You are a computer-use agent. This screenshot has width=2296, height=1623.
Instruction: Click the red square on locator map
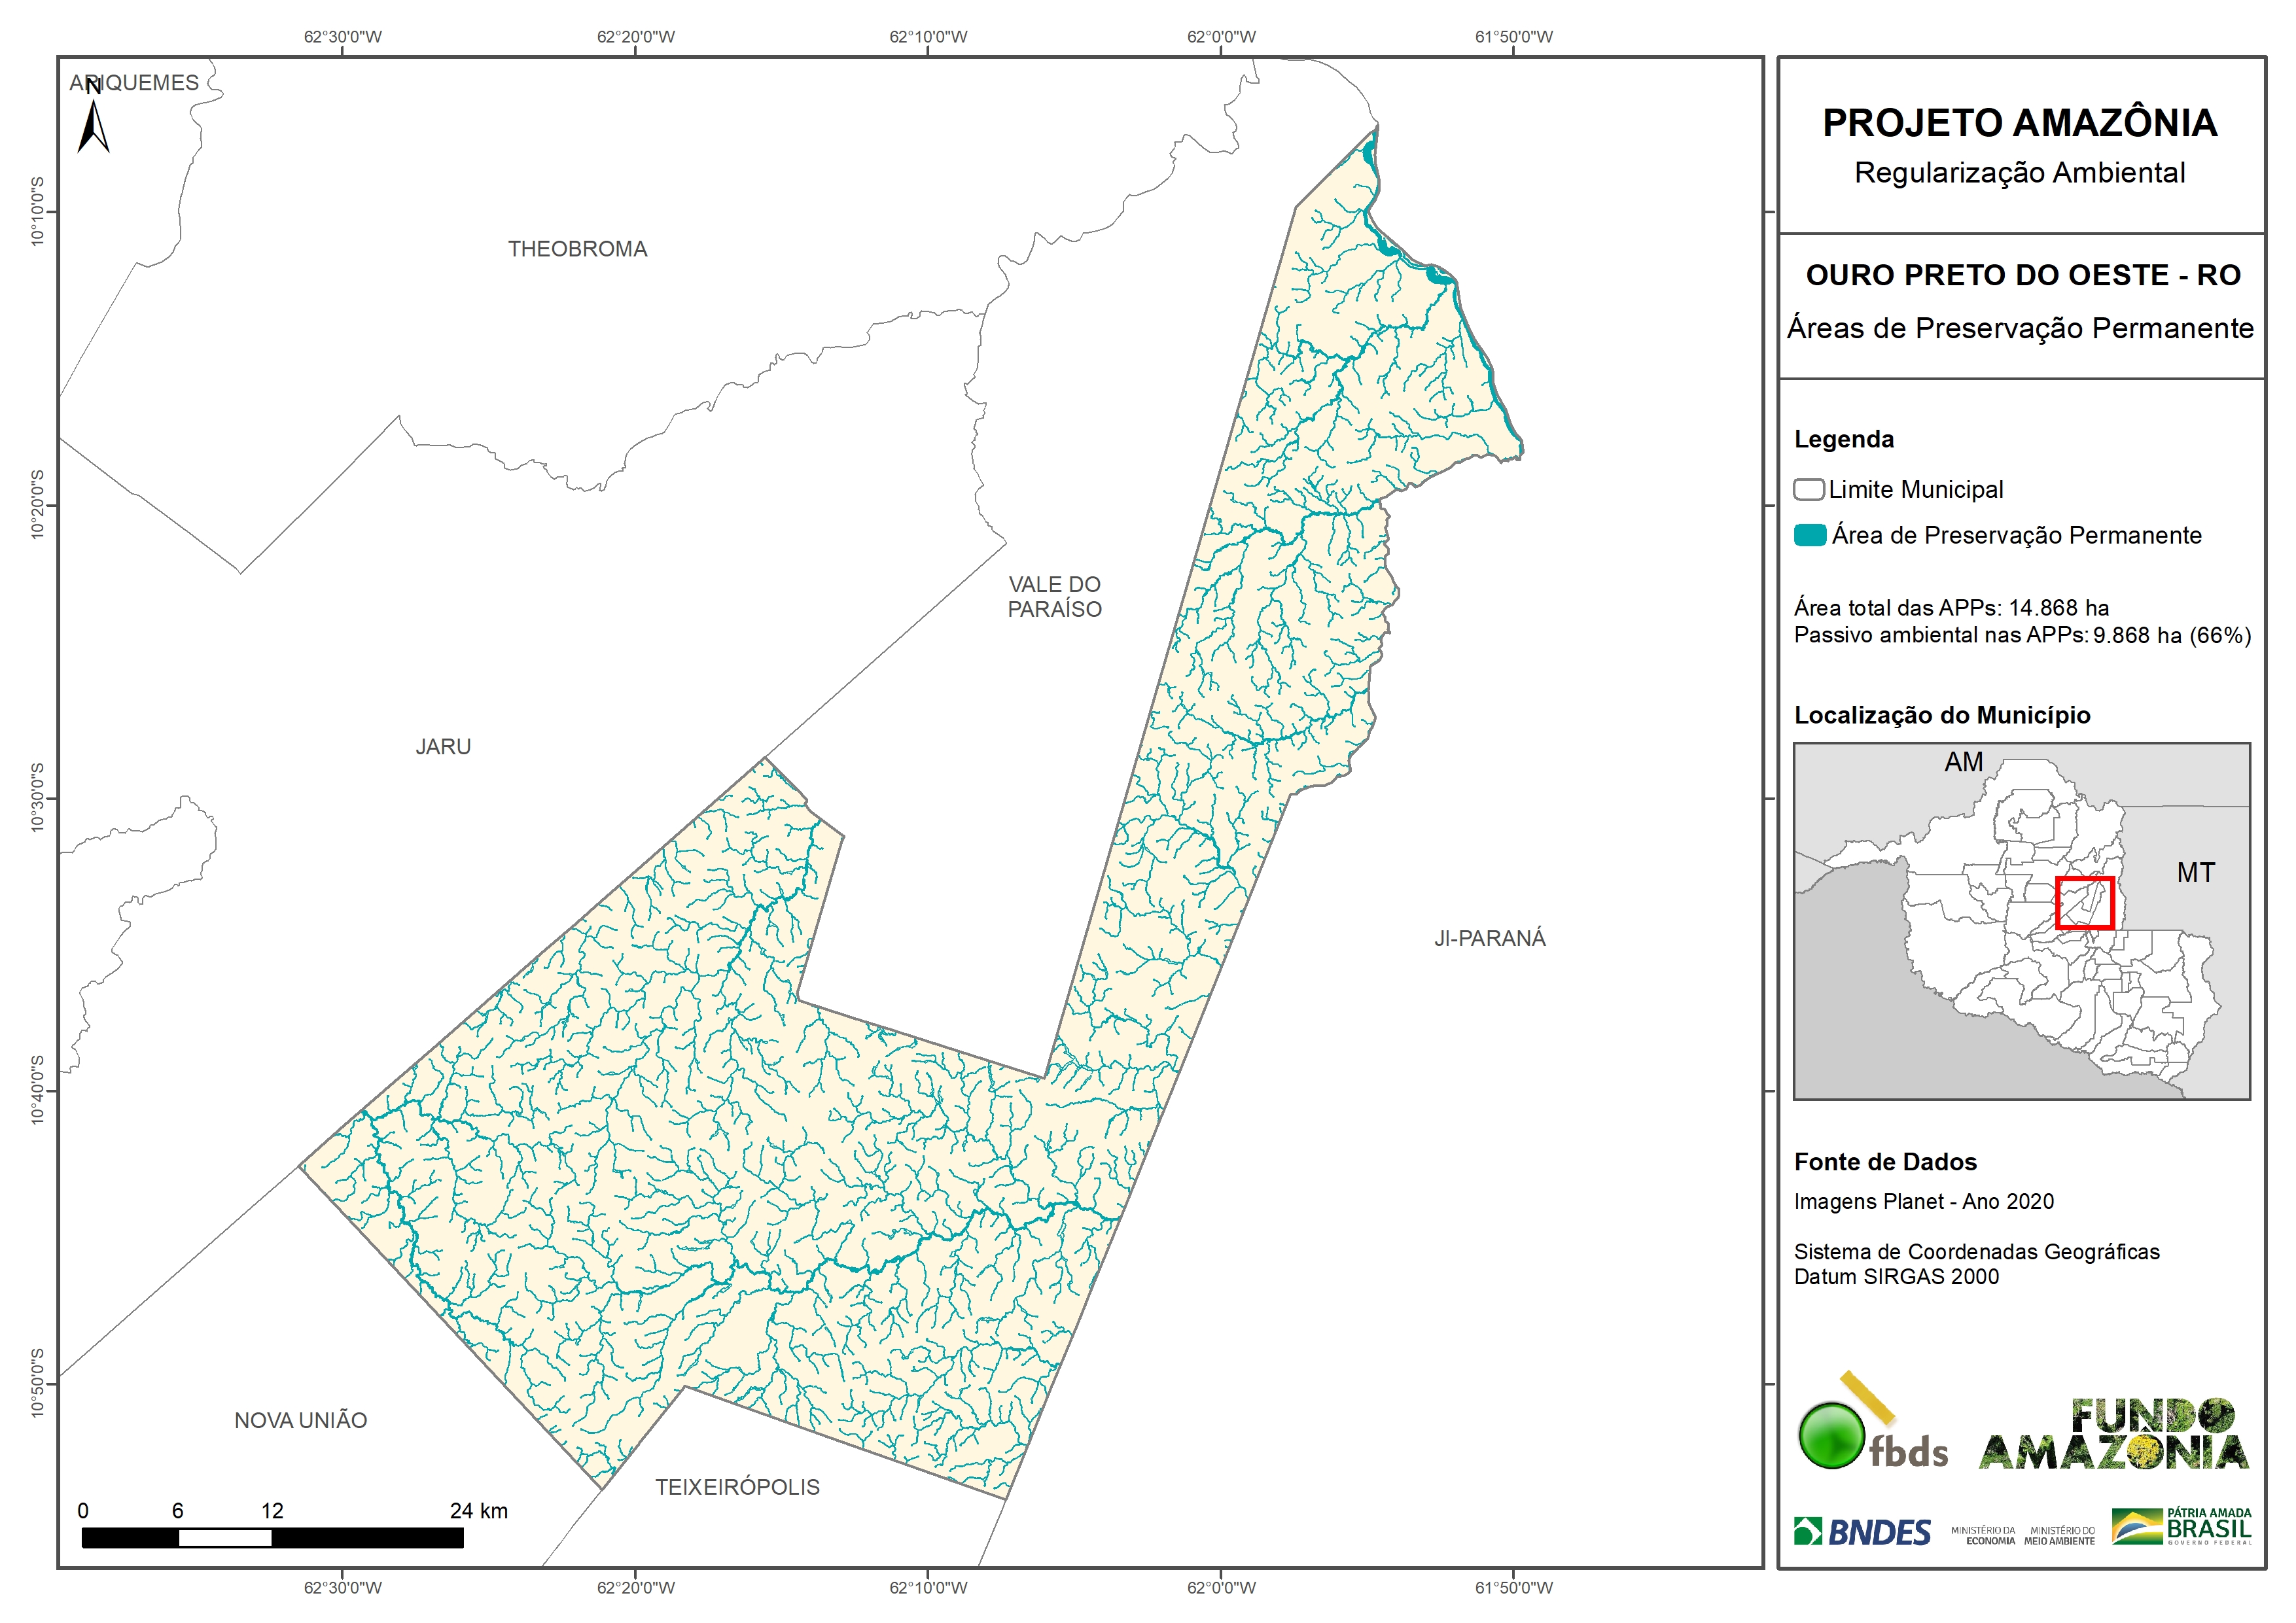click(2085, 903)
